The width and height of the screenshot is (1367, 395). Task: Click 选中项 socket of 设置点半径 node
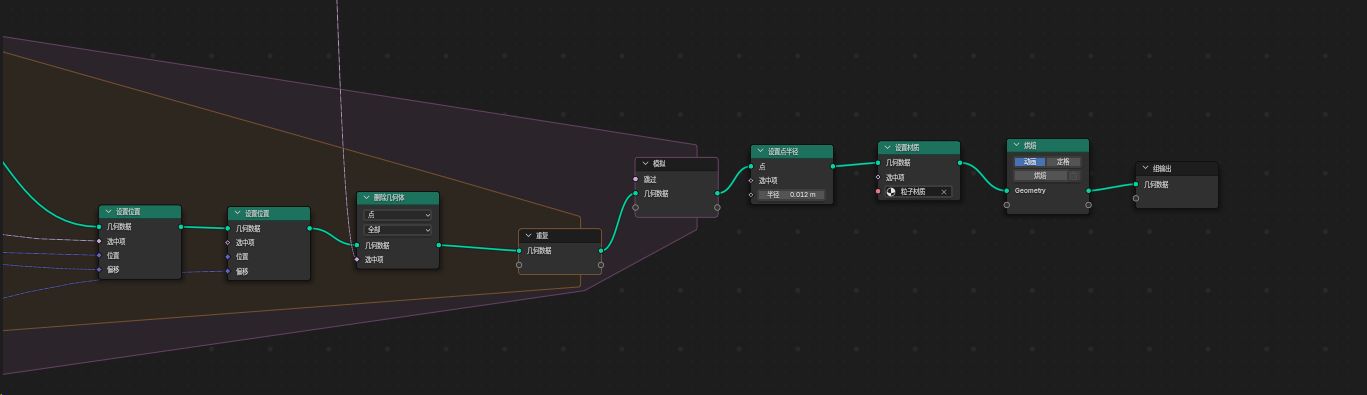coord(751,181)
